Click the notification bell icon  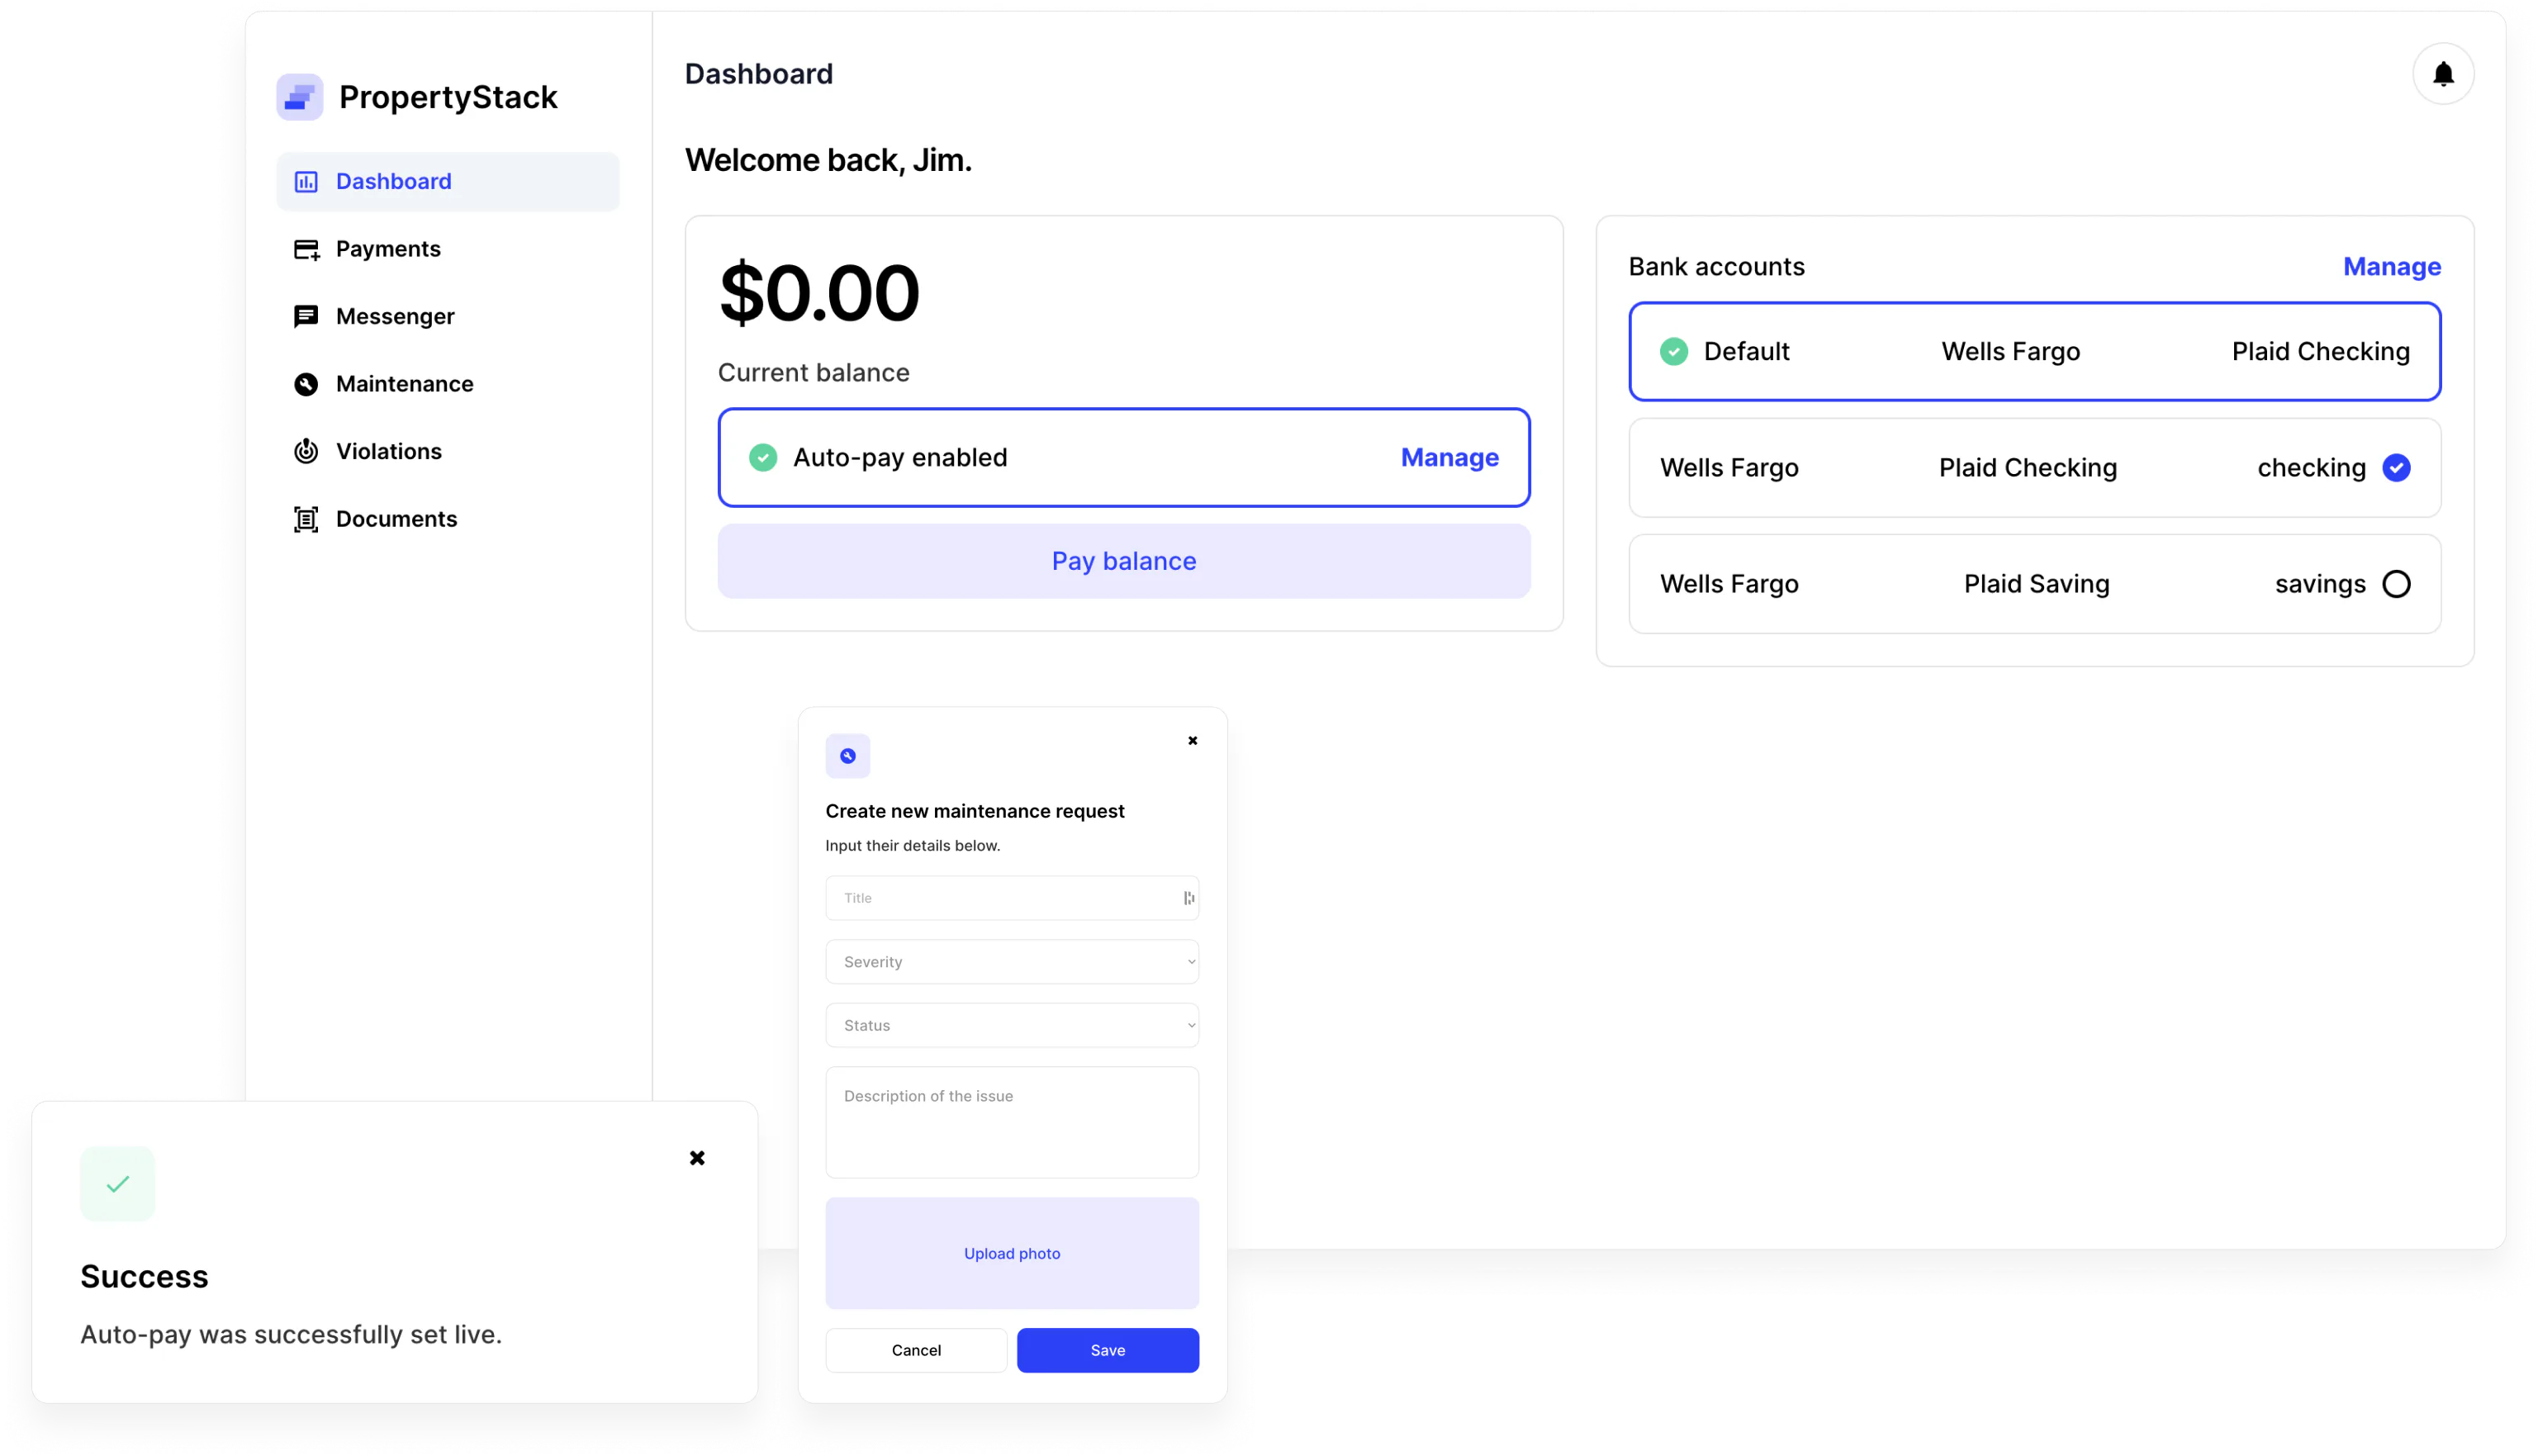pyautogui.click(x=2443, y=73)
